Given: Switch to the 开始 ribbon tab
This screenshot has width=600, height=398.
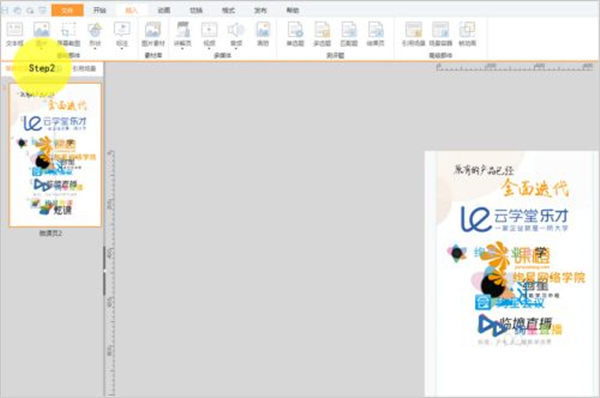Looking at the screenshot, I should pos(99,10).
